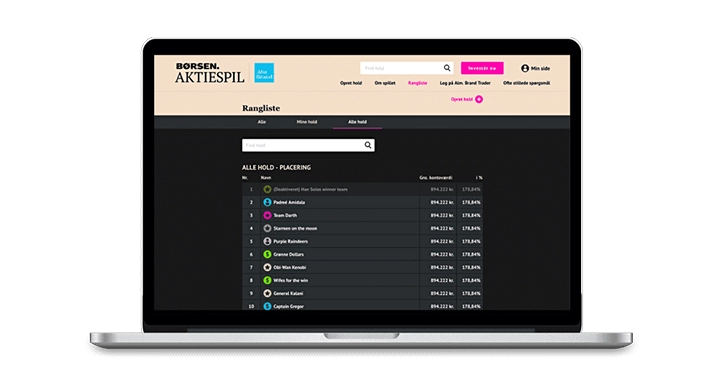Switch to the Alle tab
The width and height of the screenshot is (720, 382).
(262, 122)
